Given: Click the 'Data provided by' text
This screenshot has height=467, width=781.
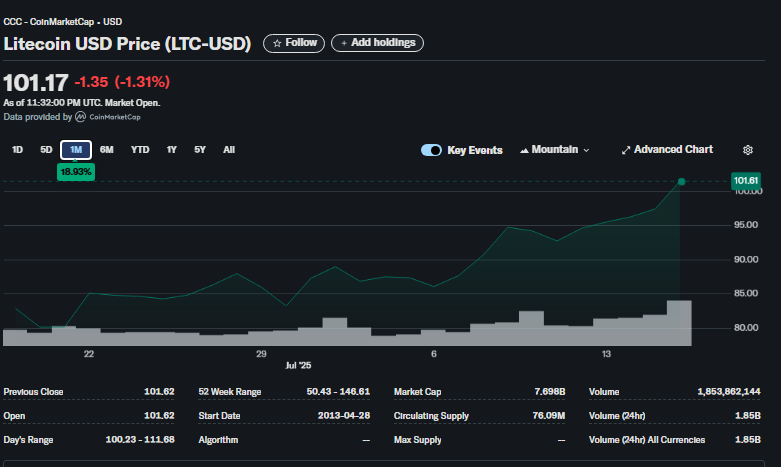Looking at the screenshot, I should (x=38, y=117).
